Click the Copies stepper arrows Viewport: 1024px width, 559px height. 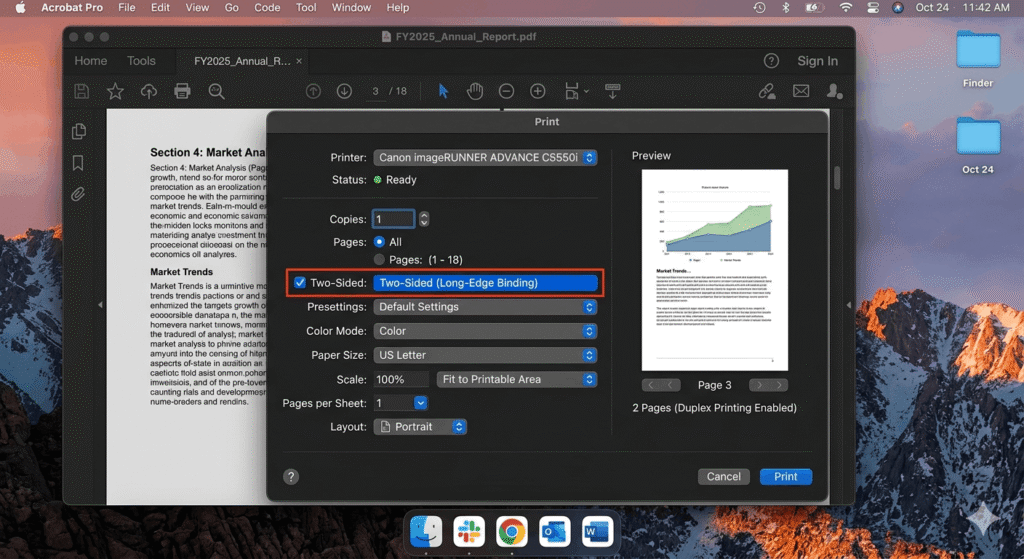pos(424,219)
